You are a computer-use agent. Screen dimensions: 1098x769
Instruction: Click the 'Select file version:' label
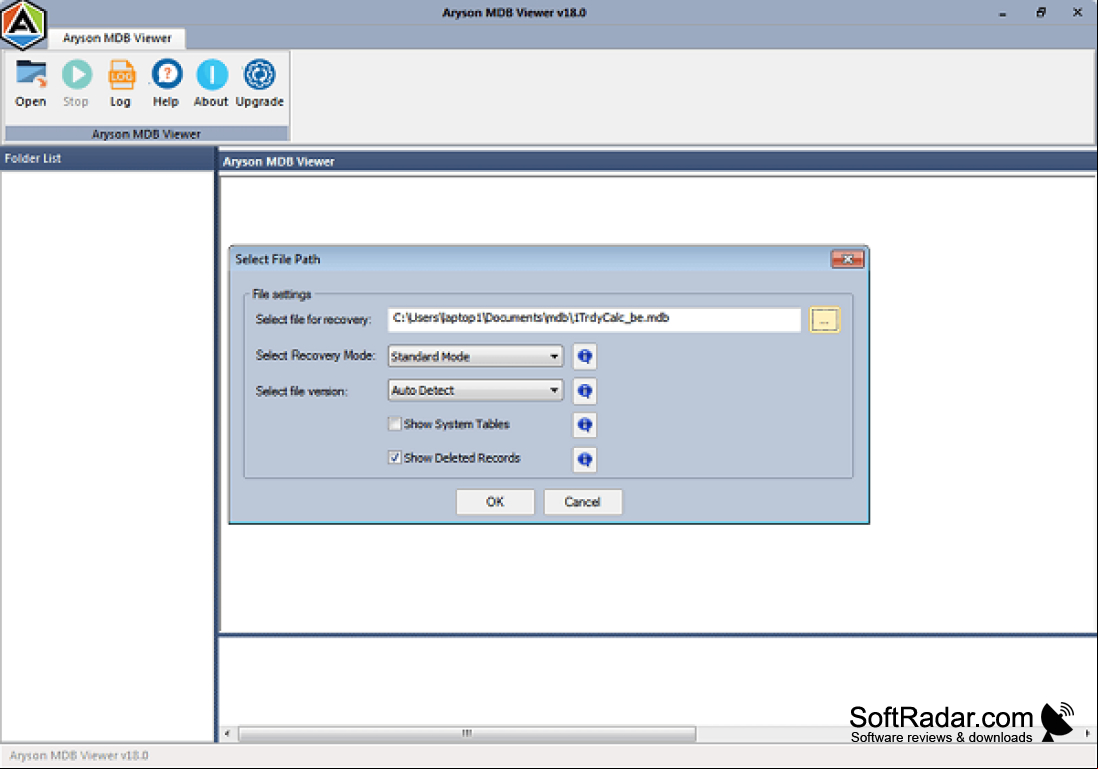click(301, 391)
